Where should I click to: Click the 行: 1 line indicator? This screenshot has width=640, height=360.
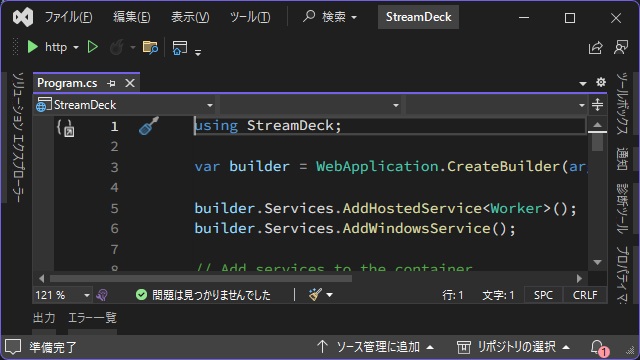(453, 295)
